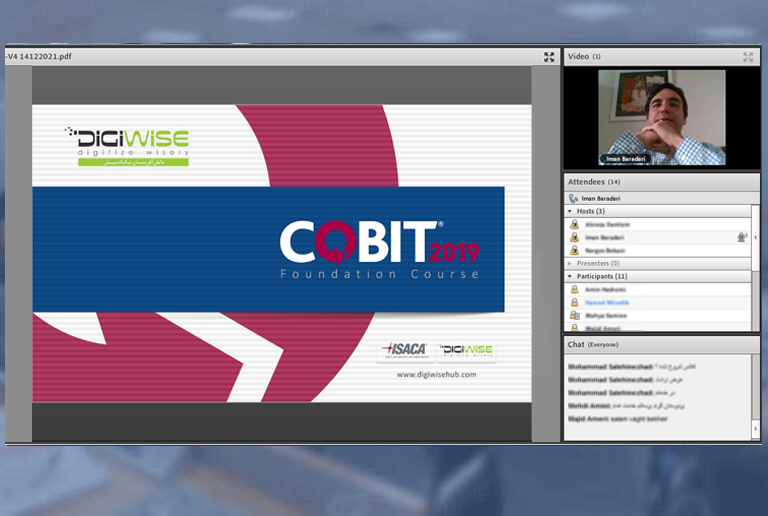Click the presenter webcam video feed
The width and height of the screenshot is (768, 516).
click(661, 118)
